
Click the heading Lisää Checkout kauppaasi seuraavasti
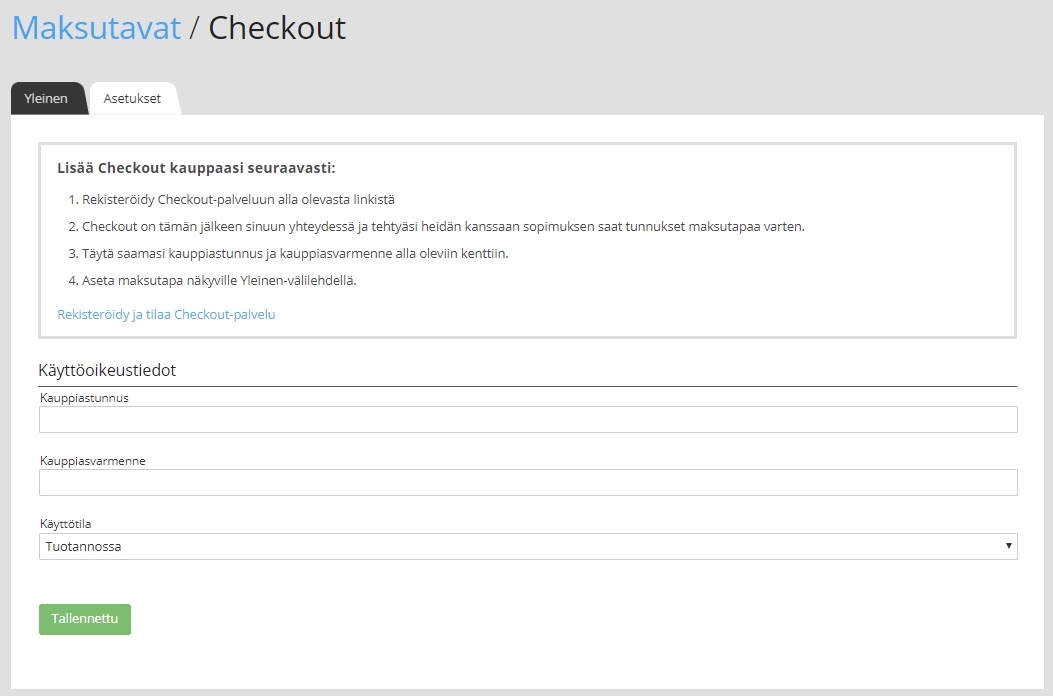tap(196, 168)
